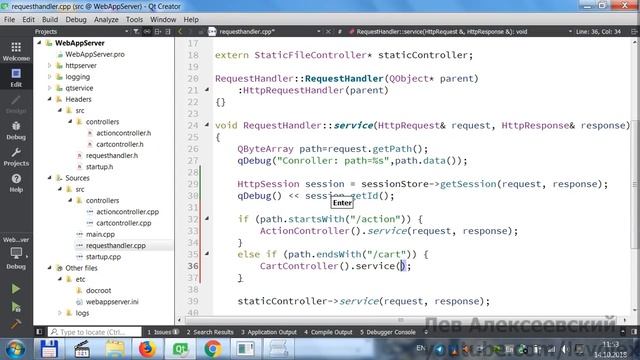Viewport: 640px width, 360px height.
Task: Select cartcontroller.h in the tree
Action: (x=120, y=144)
